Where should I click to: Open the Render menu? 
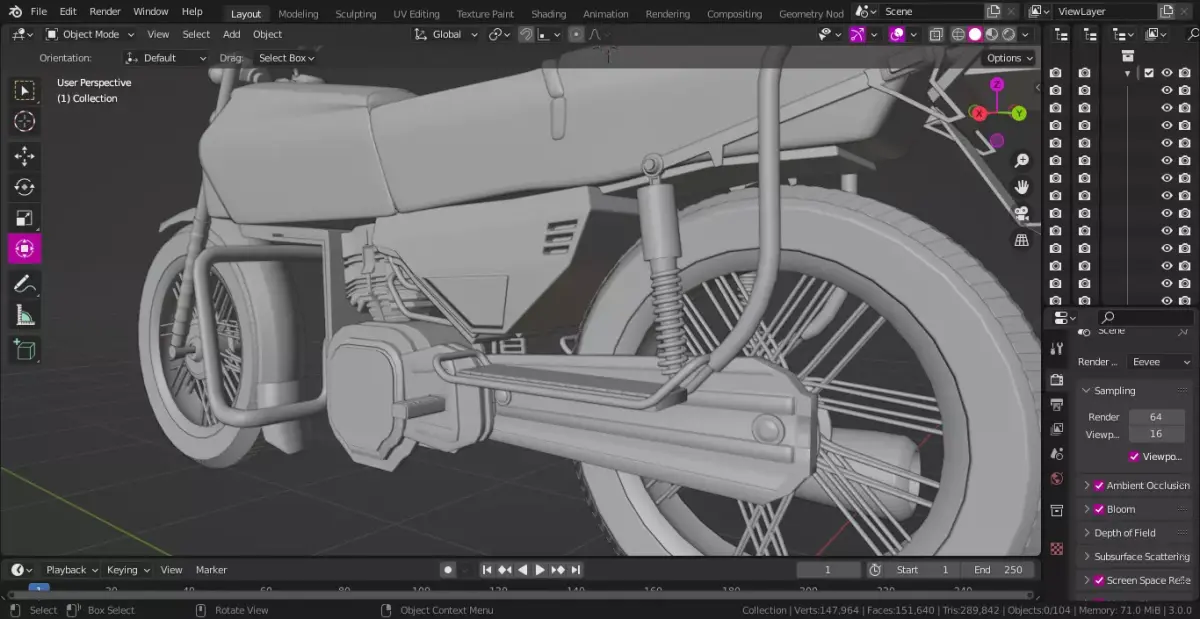105,11
